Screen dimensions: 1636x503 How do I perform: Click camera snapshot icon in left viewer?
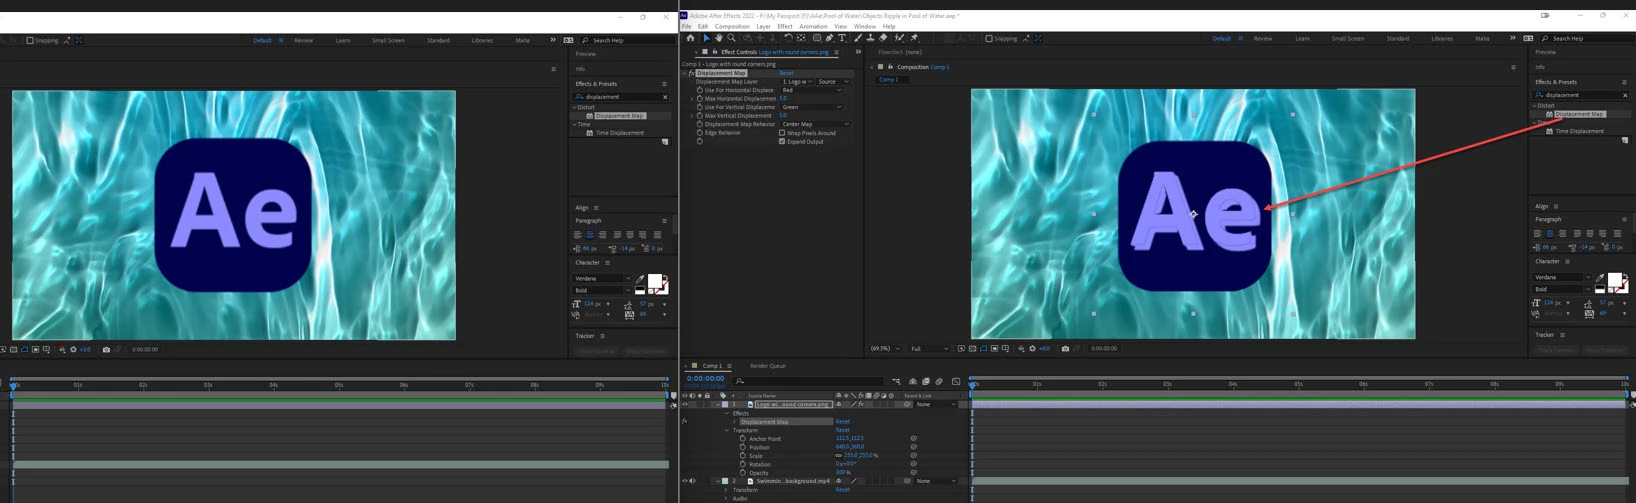point(106,349)
